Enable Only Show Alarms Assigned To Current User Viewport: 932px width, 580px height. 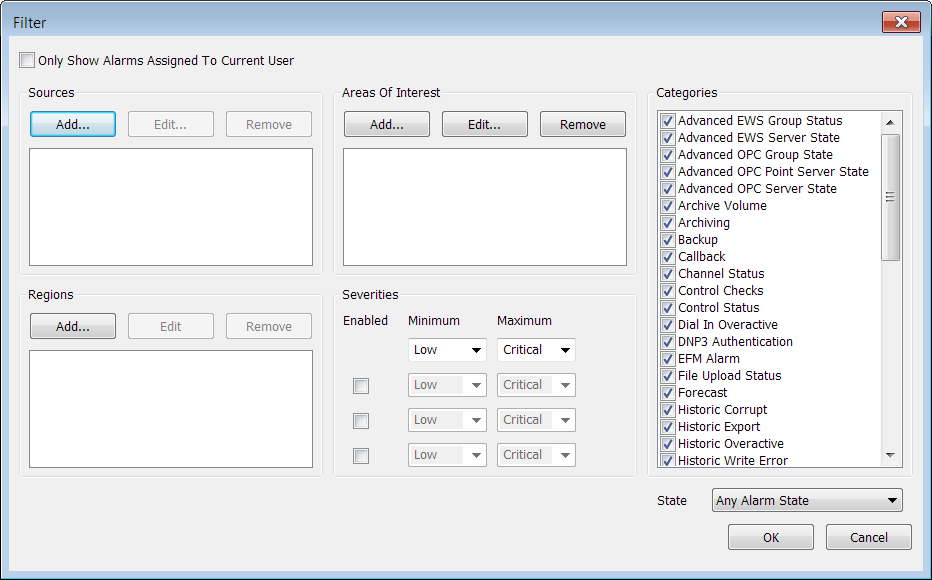click(x=27, y=60)
